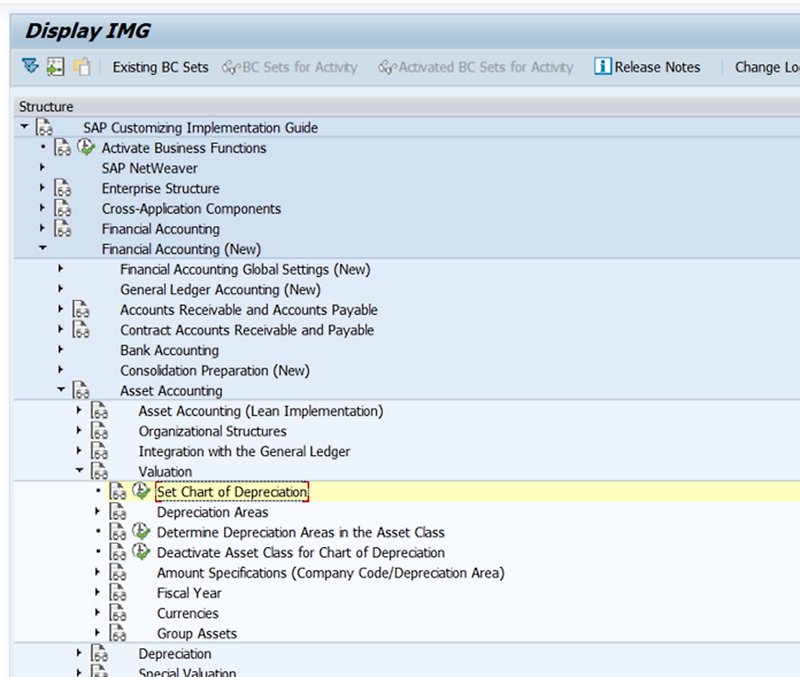800x677 pixels.
Task: Collapse the Financial Accounting (New) node
Action: click(42, 248)
